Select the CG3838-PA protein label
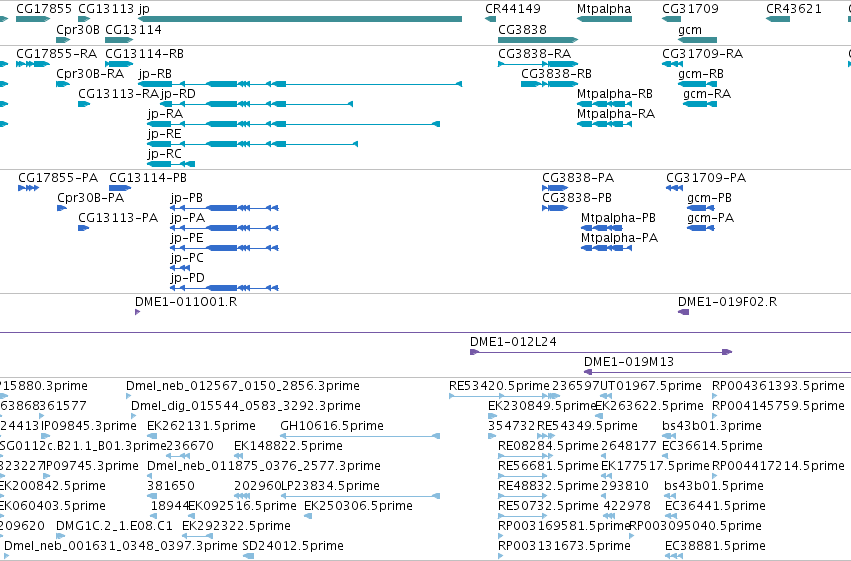This screenshot has height=561, width=851. pos(578,178)
